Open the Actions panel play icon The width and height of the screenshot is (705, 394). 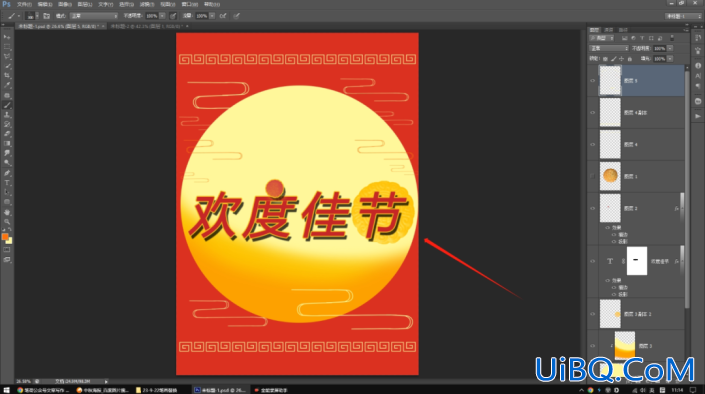coord(698,116)
